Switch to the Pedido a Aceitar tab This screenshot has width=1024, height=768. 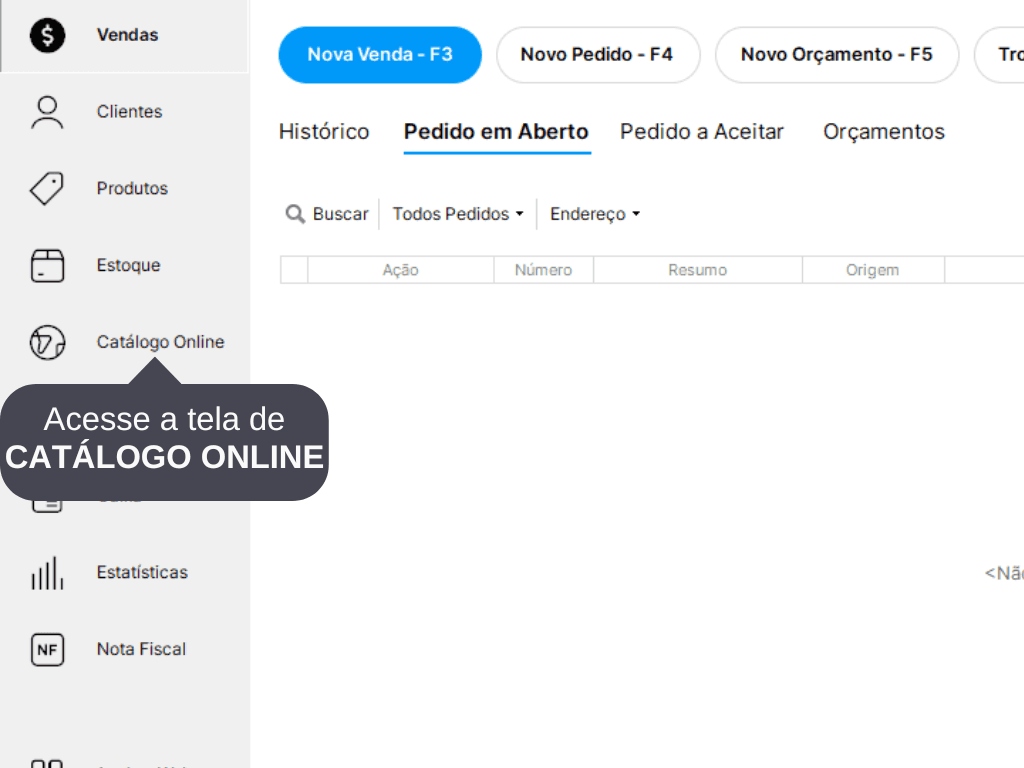click(x=701, y=132)
